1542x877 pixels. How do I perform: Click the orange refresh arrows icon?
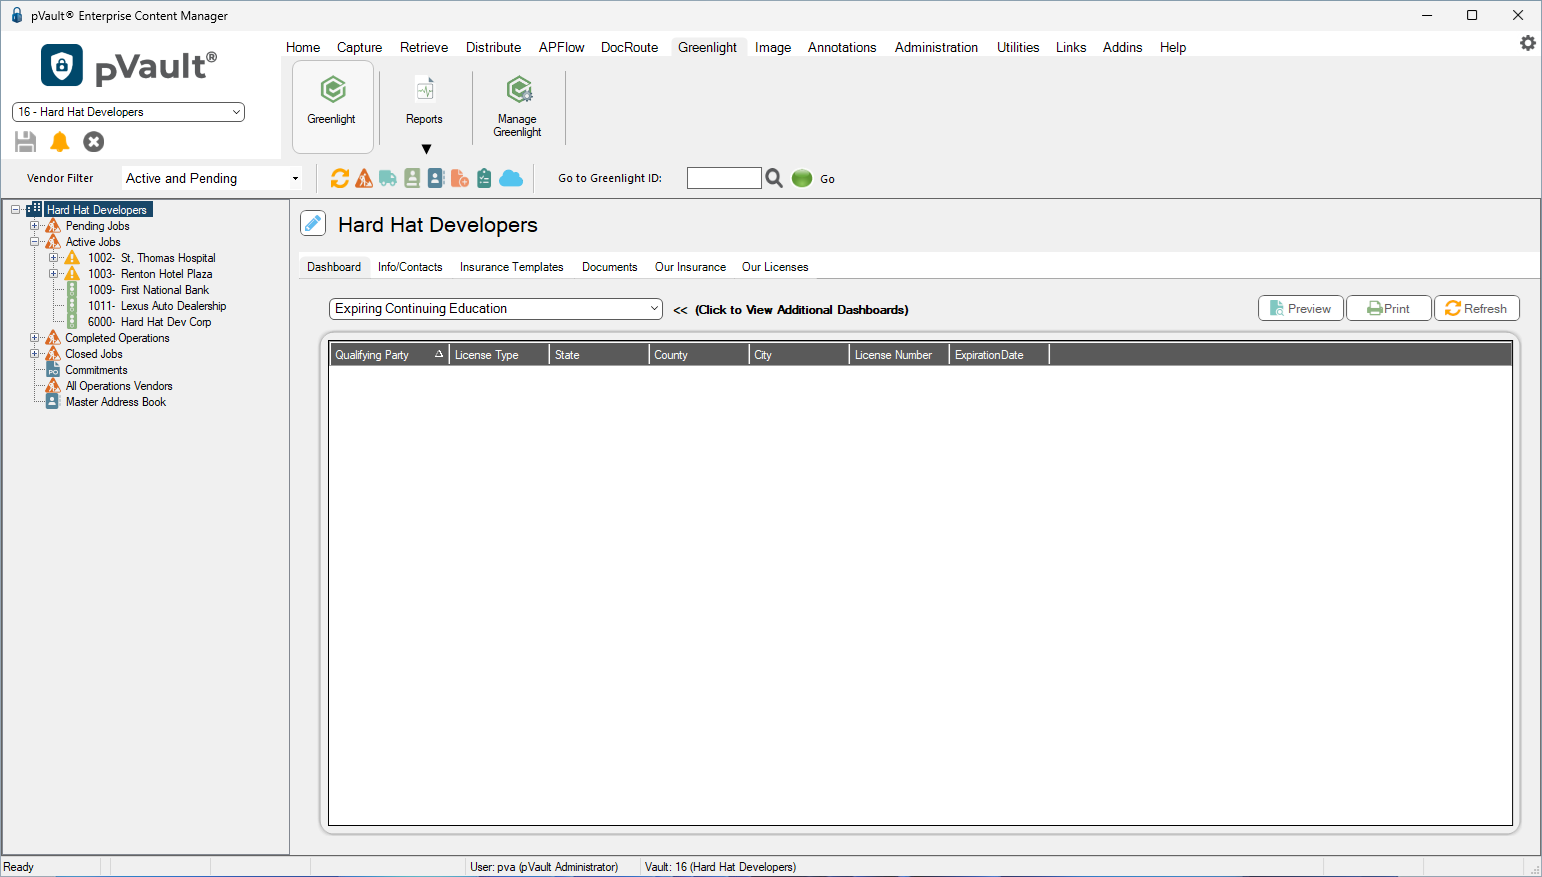[x=340, y=178]
